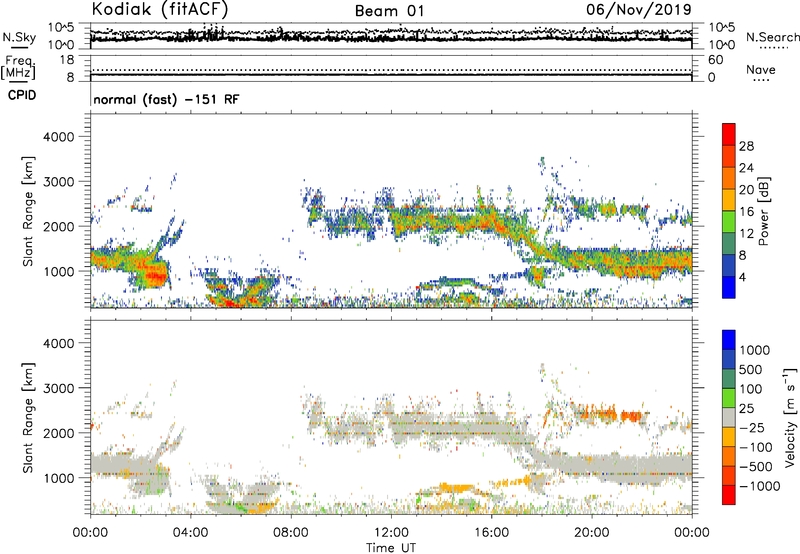Click the 'Time UT' axis title
The width and height of the screenshot is (800, 554).
click(x=391, y=548)
